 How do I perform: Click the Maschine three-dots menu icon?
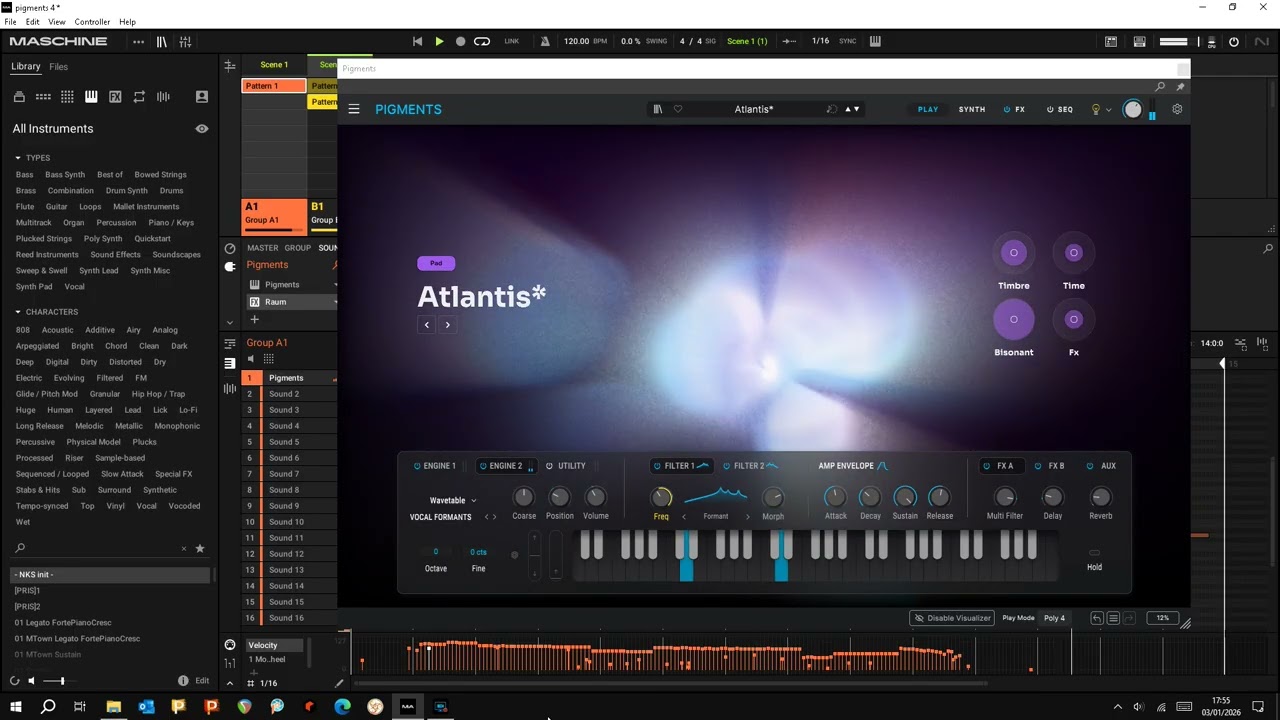click(138, 41)
